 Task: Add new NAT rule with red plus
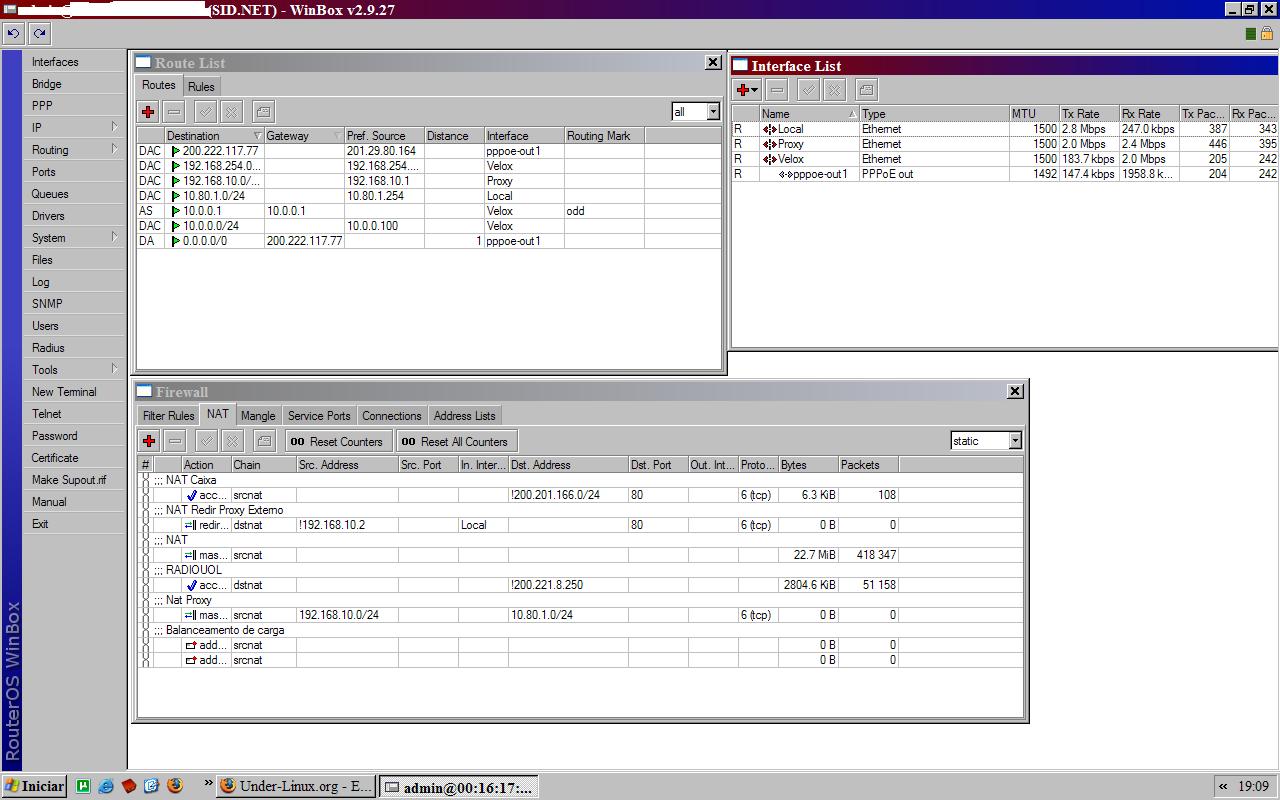[149, 441]
